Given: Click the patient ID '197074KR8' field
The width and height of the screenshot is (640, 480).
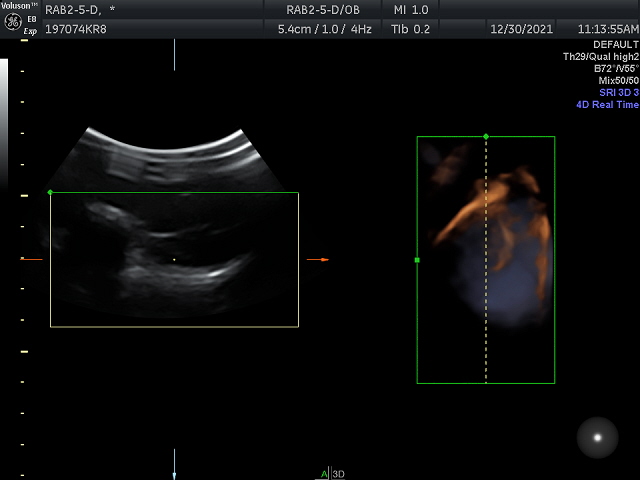Looking at the screenshot, I should (76, 29).
